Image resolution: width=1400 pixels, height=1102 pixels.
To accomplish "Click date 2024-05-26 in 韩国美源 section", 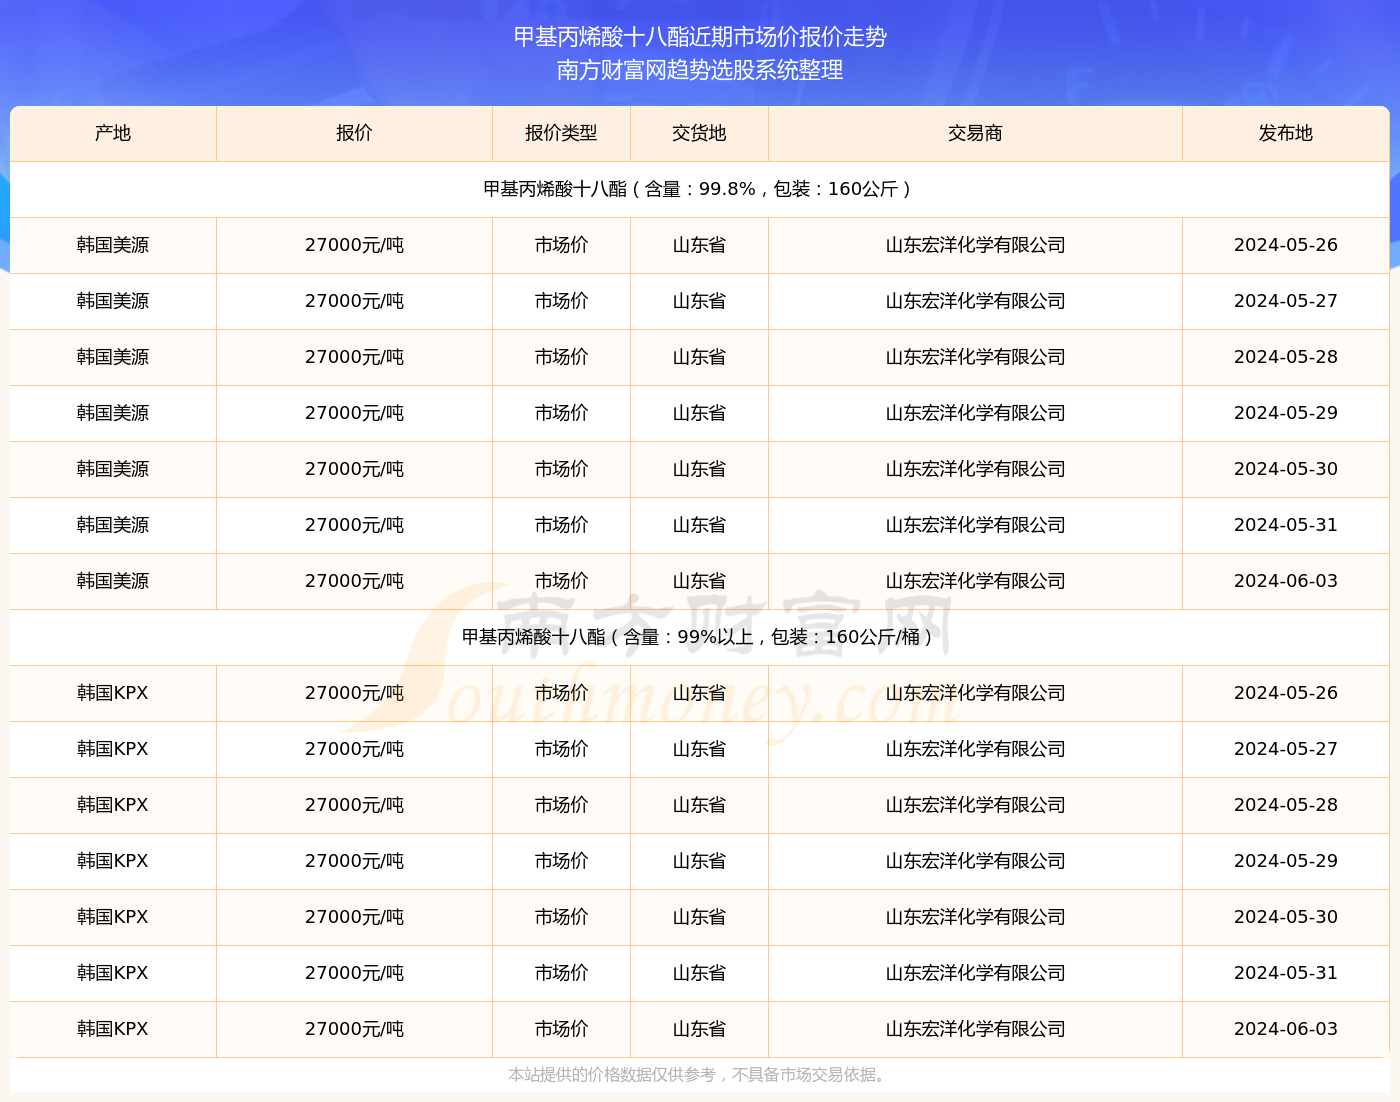I will pyautogui.click(x=1286, y=245).
